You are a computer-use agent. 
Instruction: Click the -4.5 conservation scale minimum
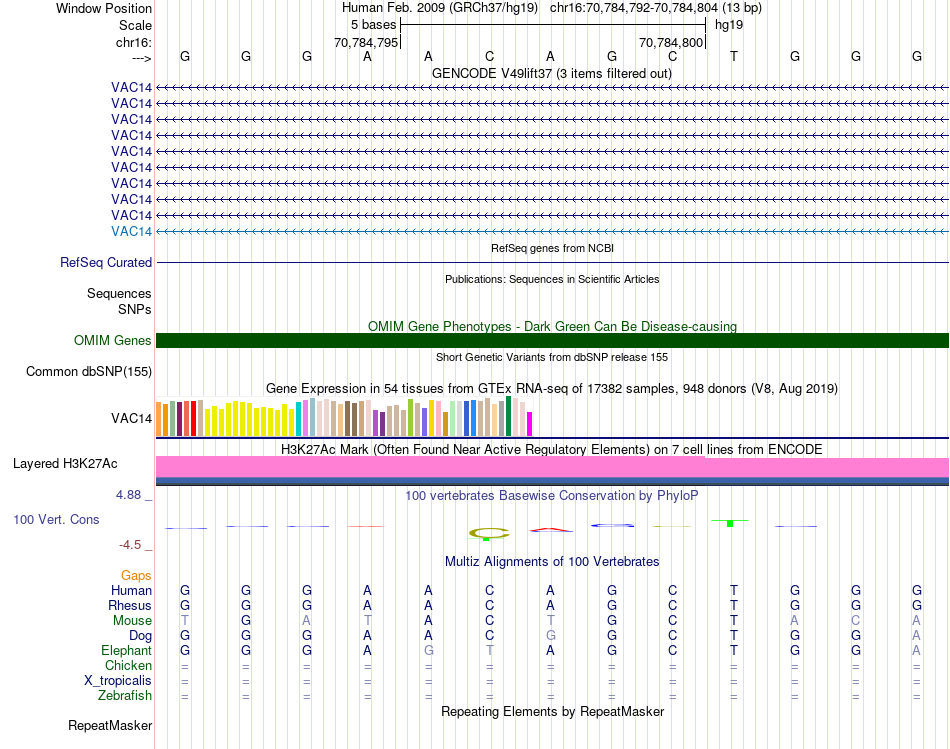(130, 545)
